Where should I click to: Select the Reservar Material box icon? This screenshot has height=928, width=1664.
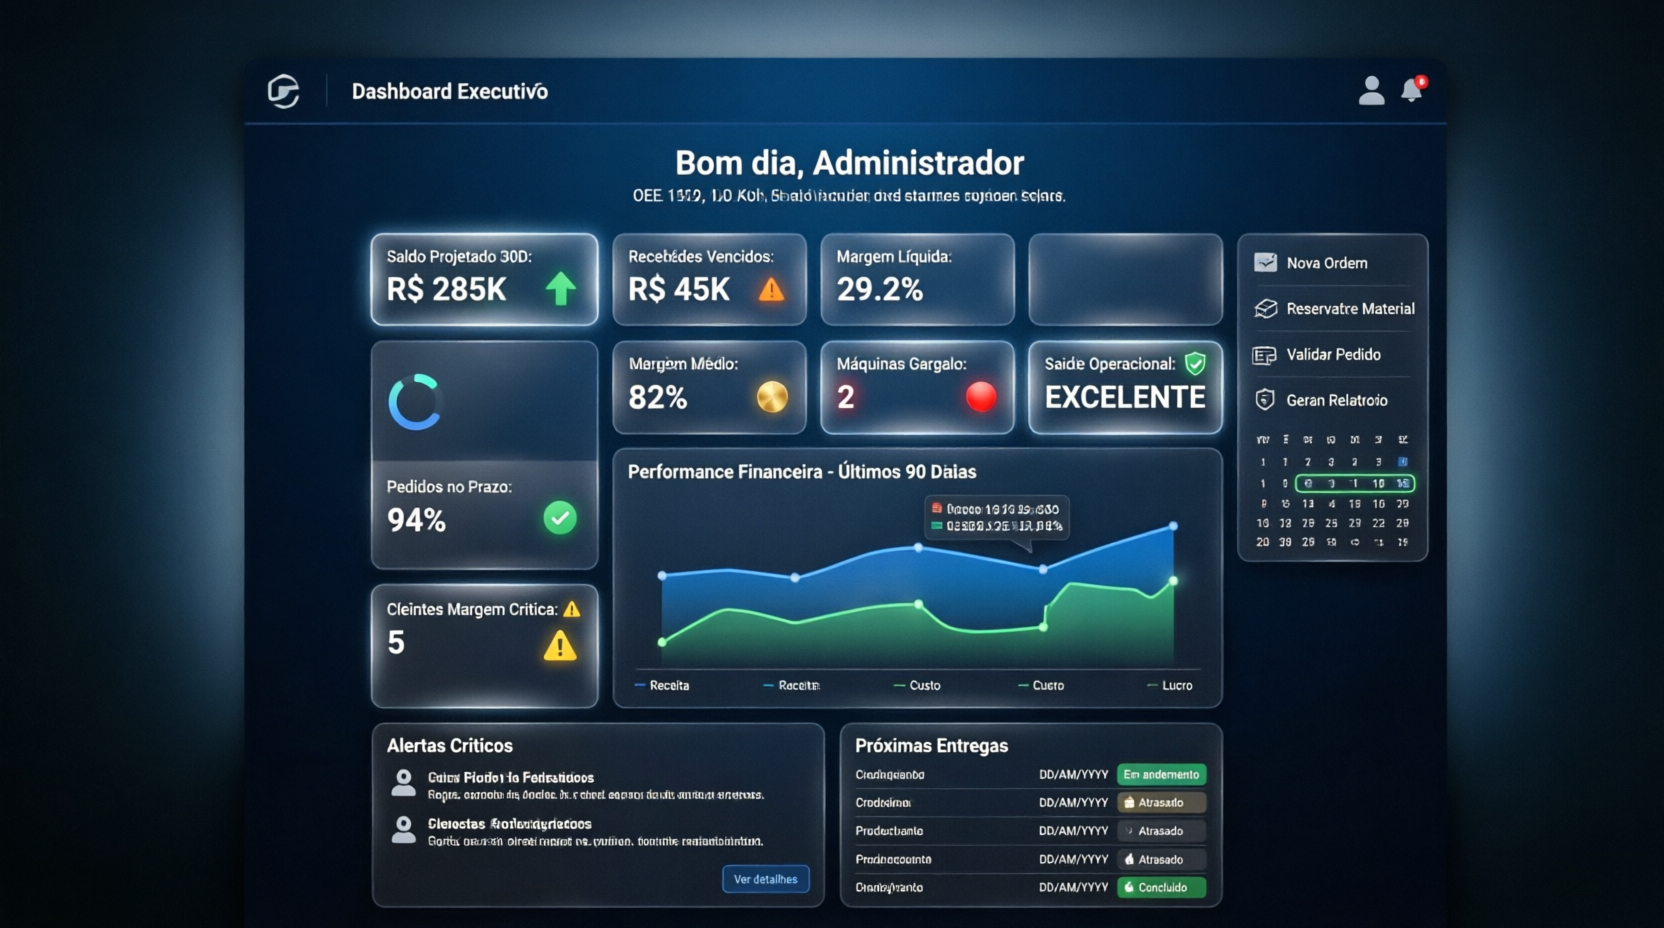point(1264,308)
